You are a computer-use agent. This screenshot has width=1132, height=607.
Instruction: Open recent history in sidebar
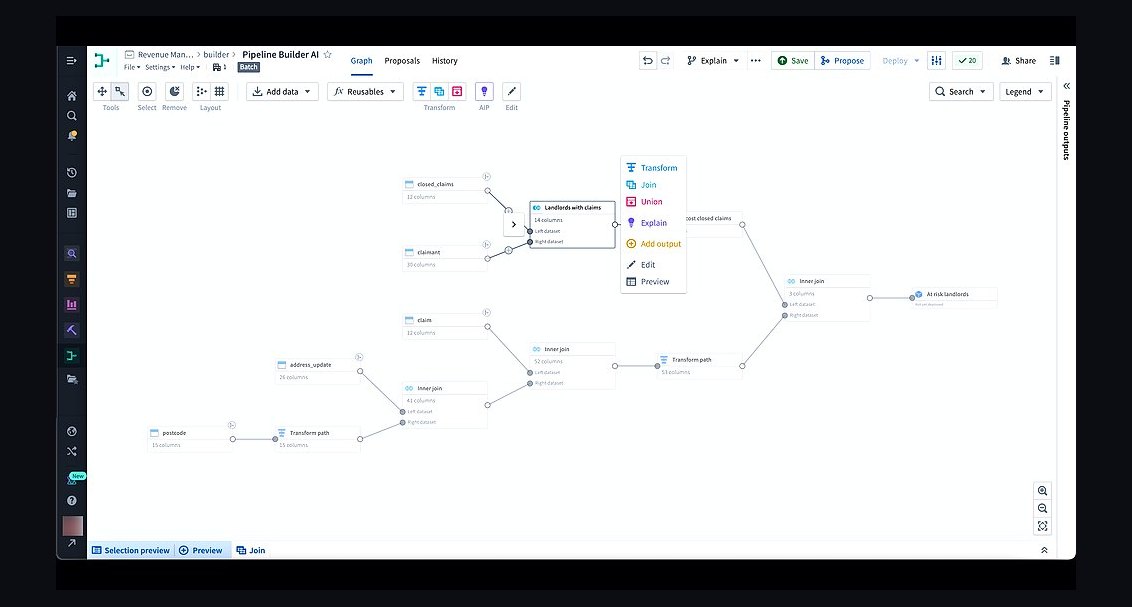(x=71, y=173)
